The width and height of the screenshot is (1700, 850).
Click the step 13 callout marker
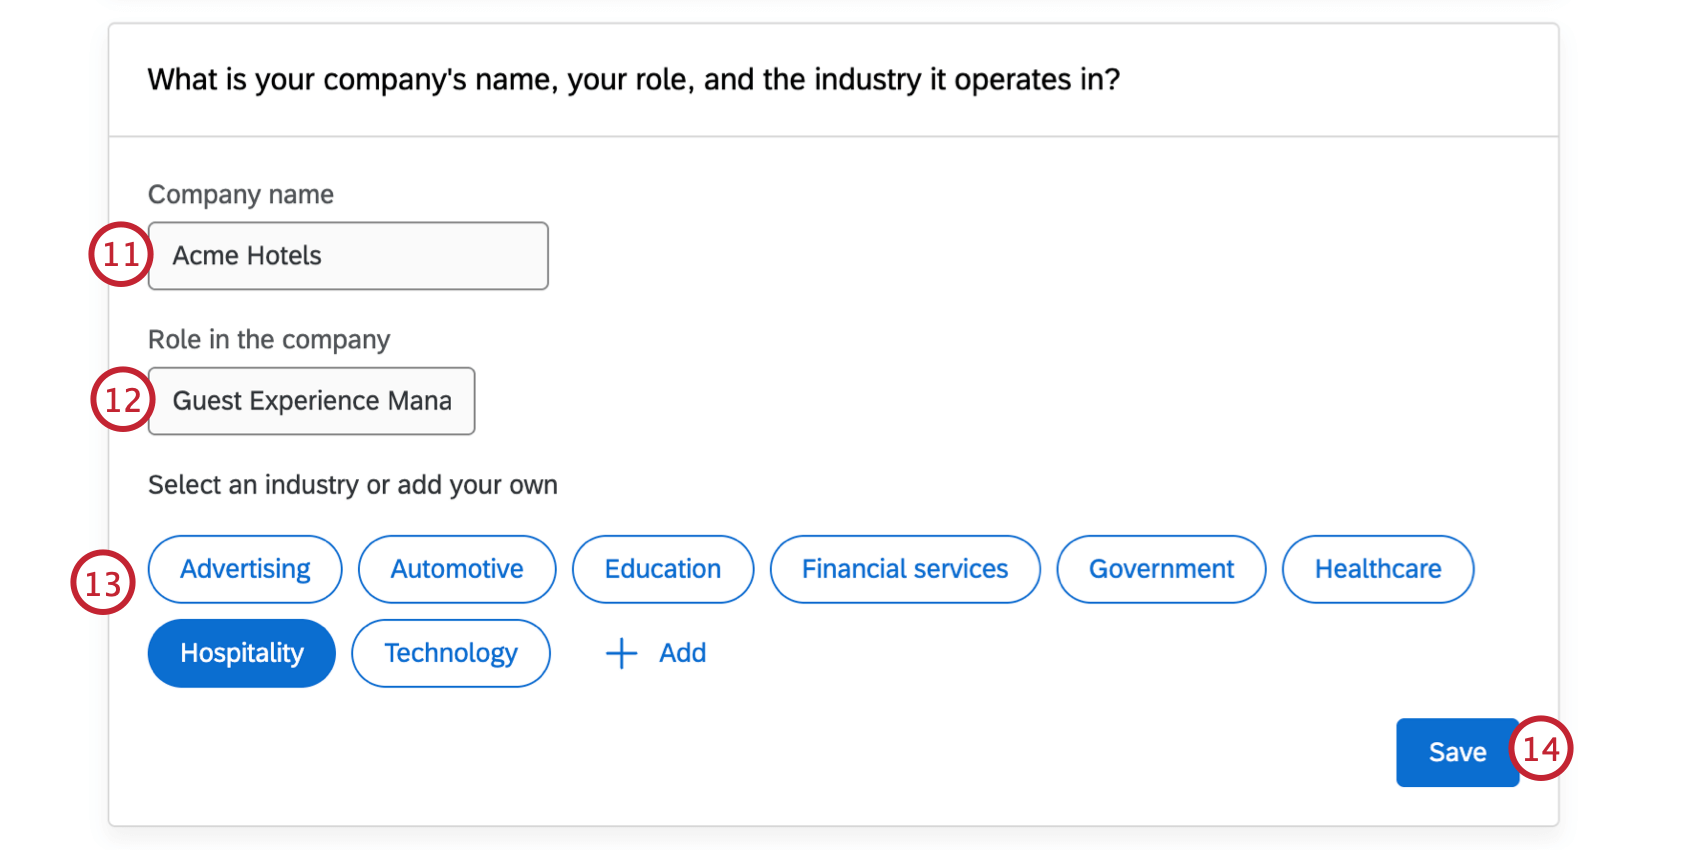[102, 583]
